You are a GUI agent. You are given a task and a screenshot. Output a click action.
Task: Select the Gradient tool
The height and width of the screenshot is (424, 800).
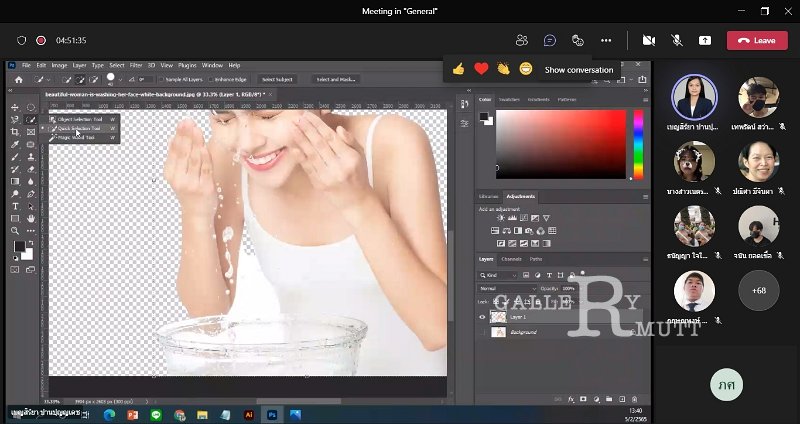[x=15, y=182]
